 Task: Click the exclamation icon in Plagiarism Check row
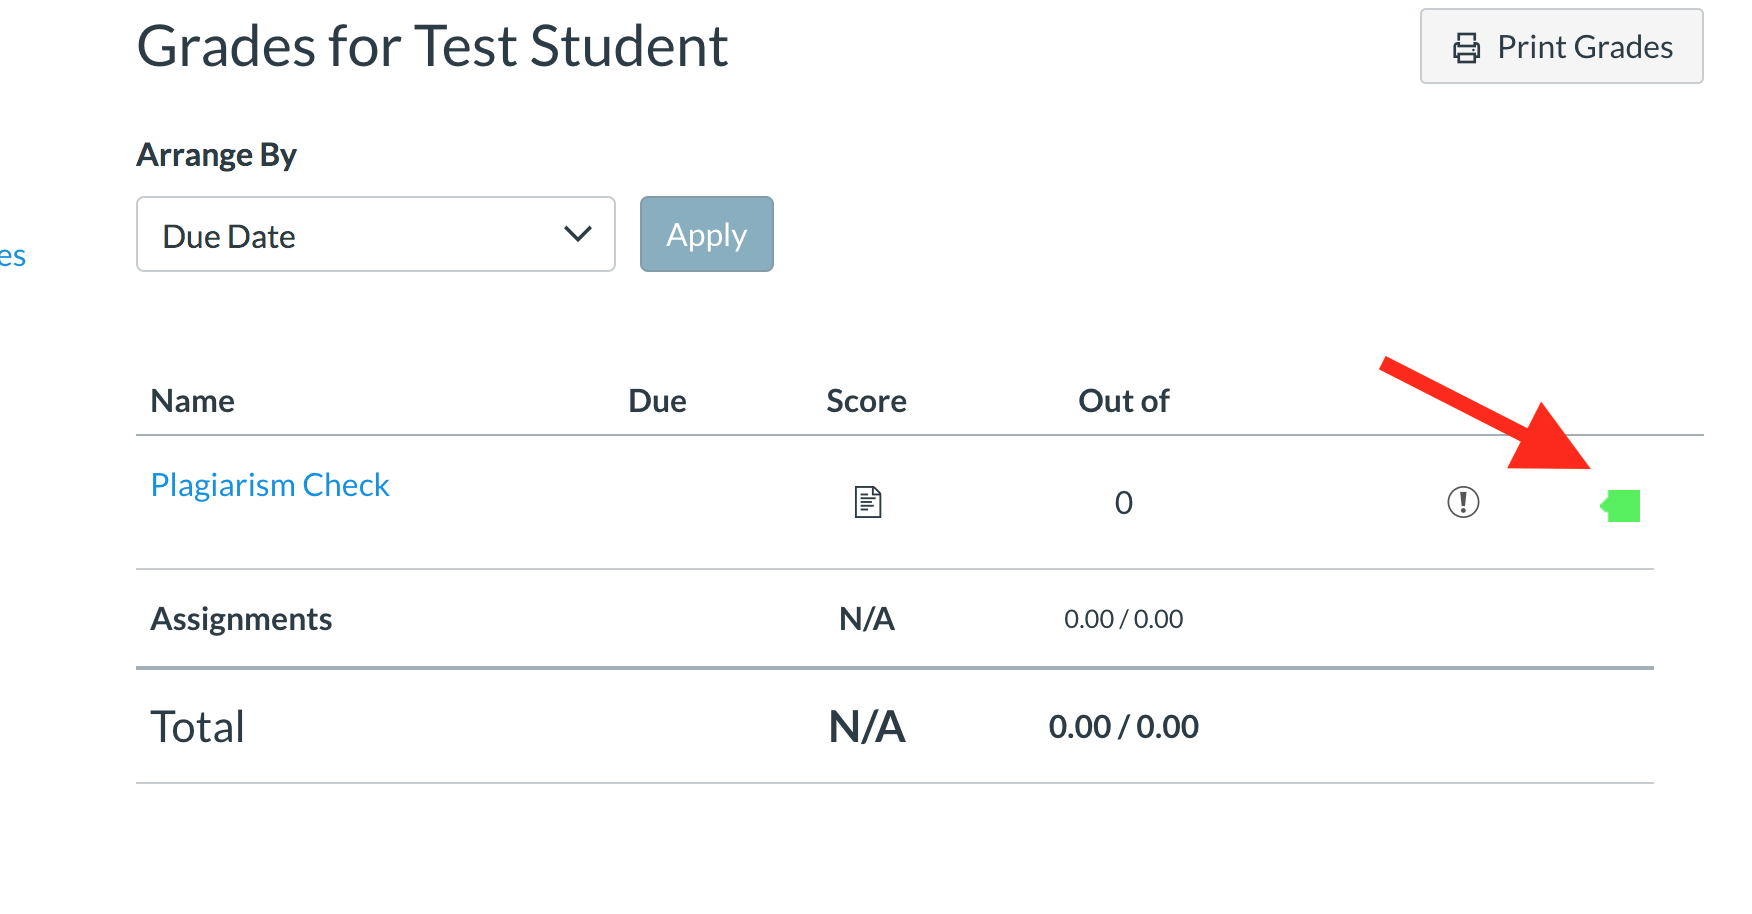(1463, 502)
